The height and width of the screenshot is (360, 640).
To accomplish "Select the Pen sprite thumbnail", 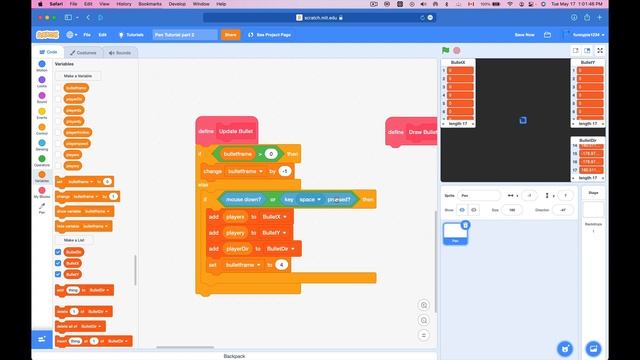I will (x=455, y=233).
